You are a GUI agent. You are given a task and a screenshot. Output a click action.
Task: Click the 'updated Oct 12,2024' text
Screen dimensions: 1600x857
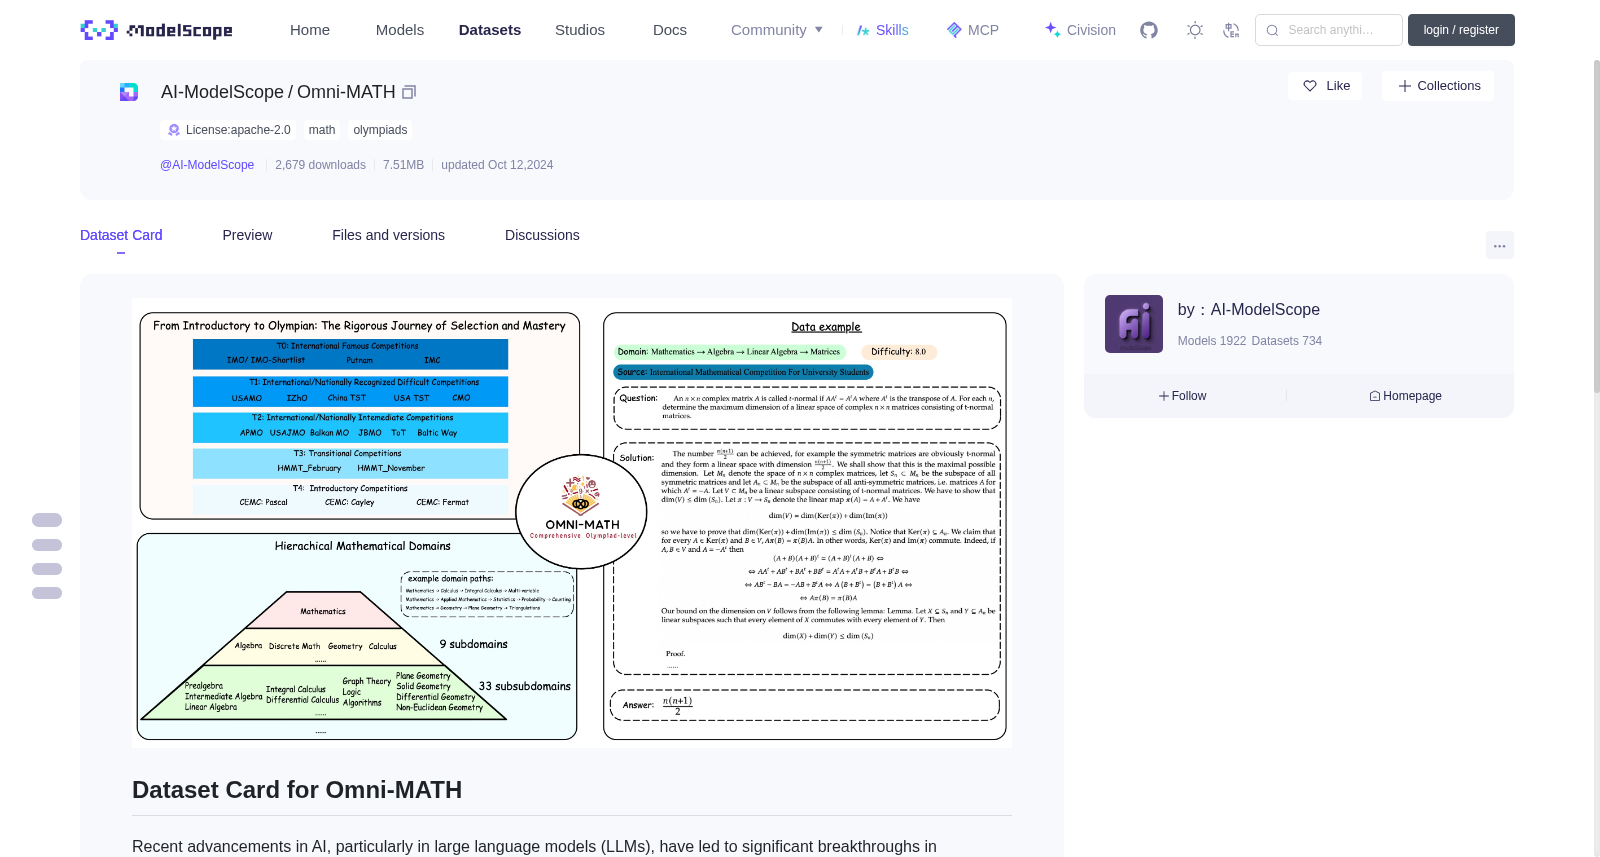[497, 165]
